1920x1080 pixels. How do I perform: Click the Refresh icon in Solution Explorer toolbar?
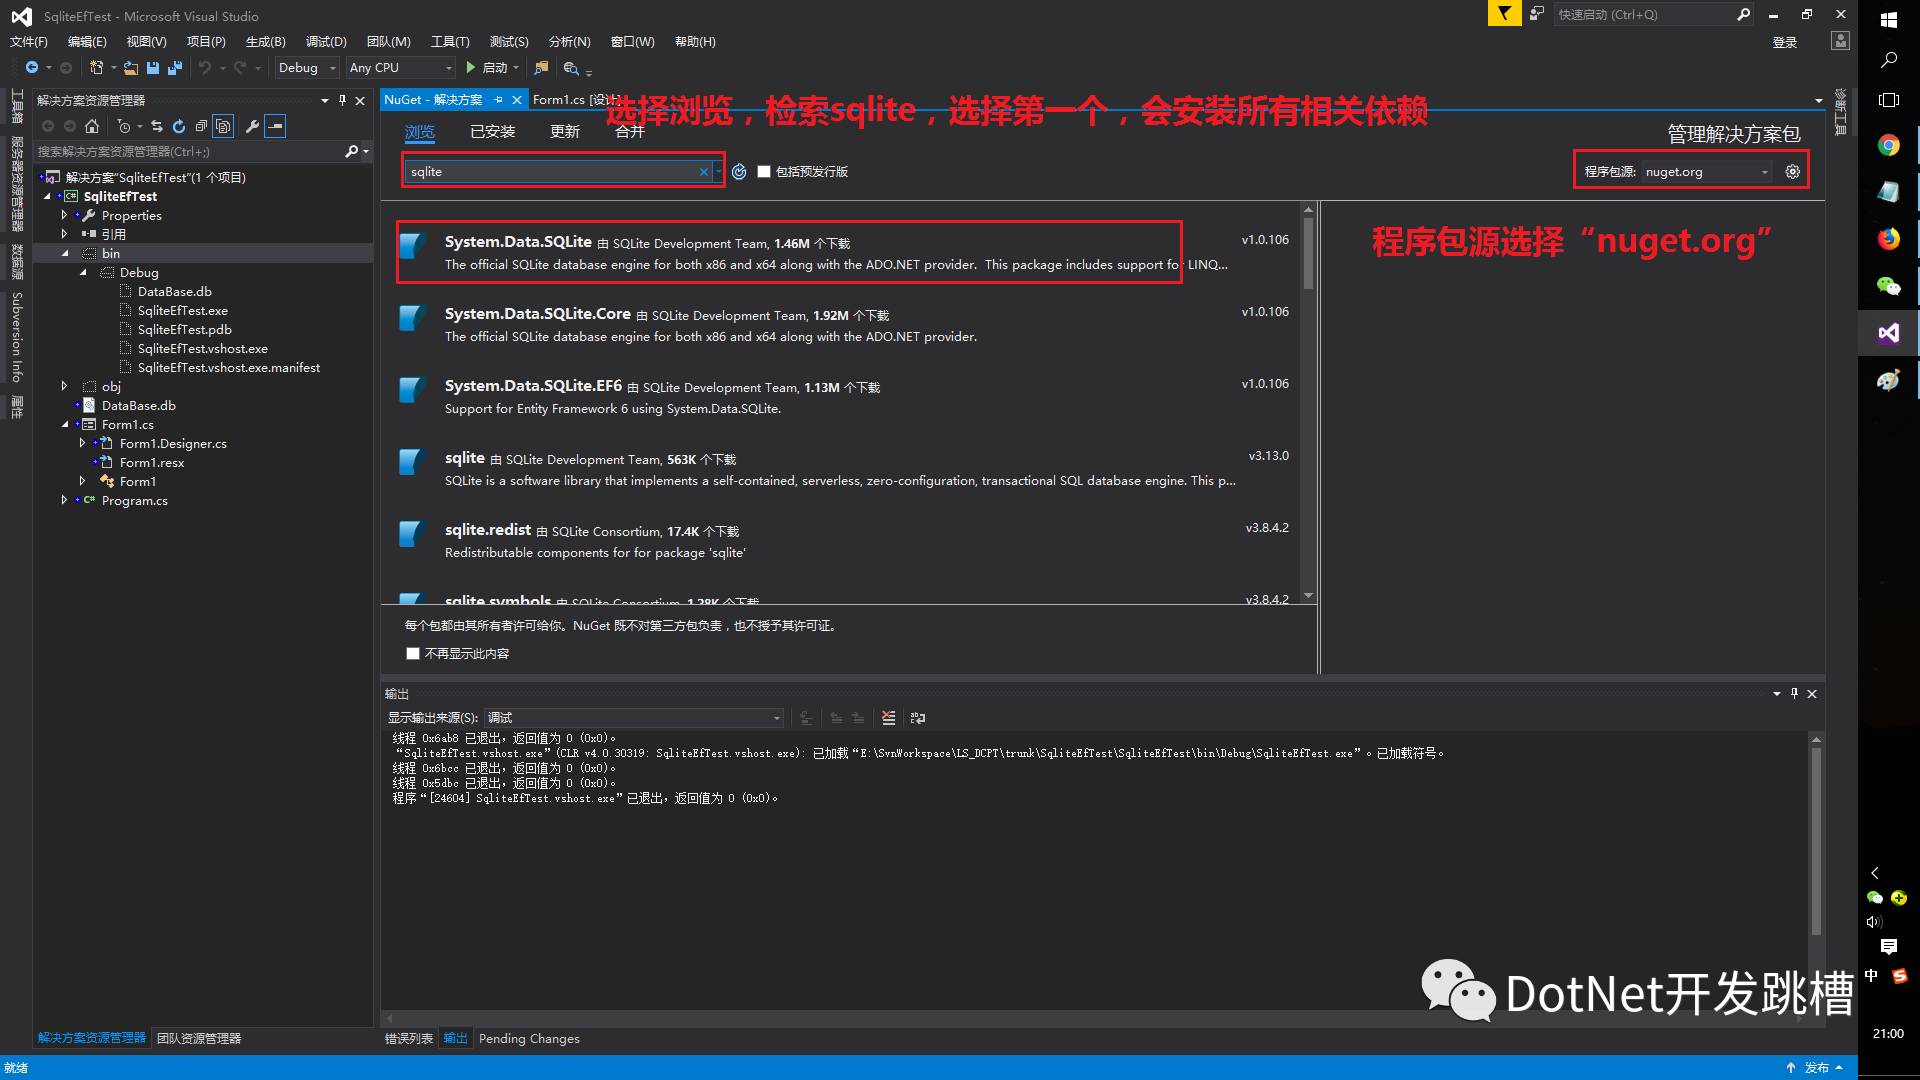tap(179, 126)
